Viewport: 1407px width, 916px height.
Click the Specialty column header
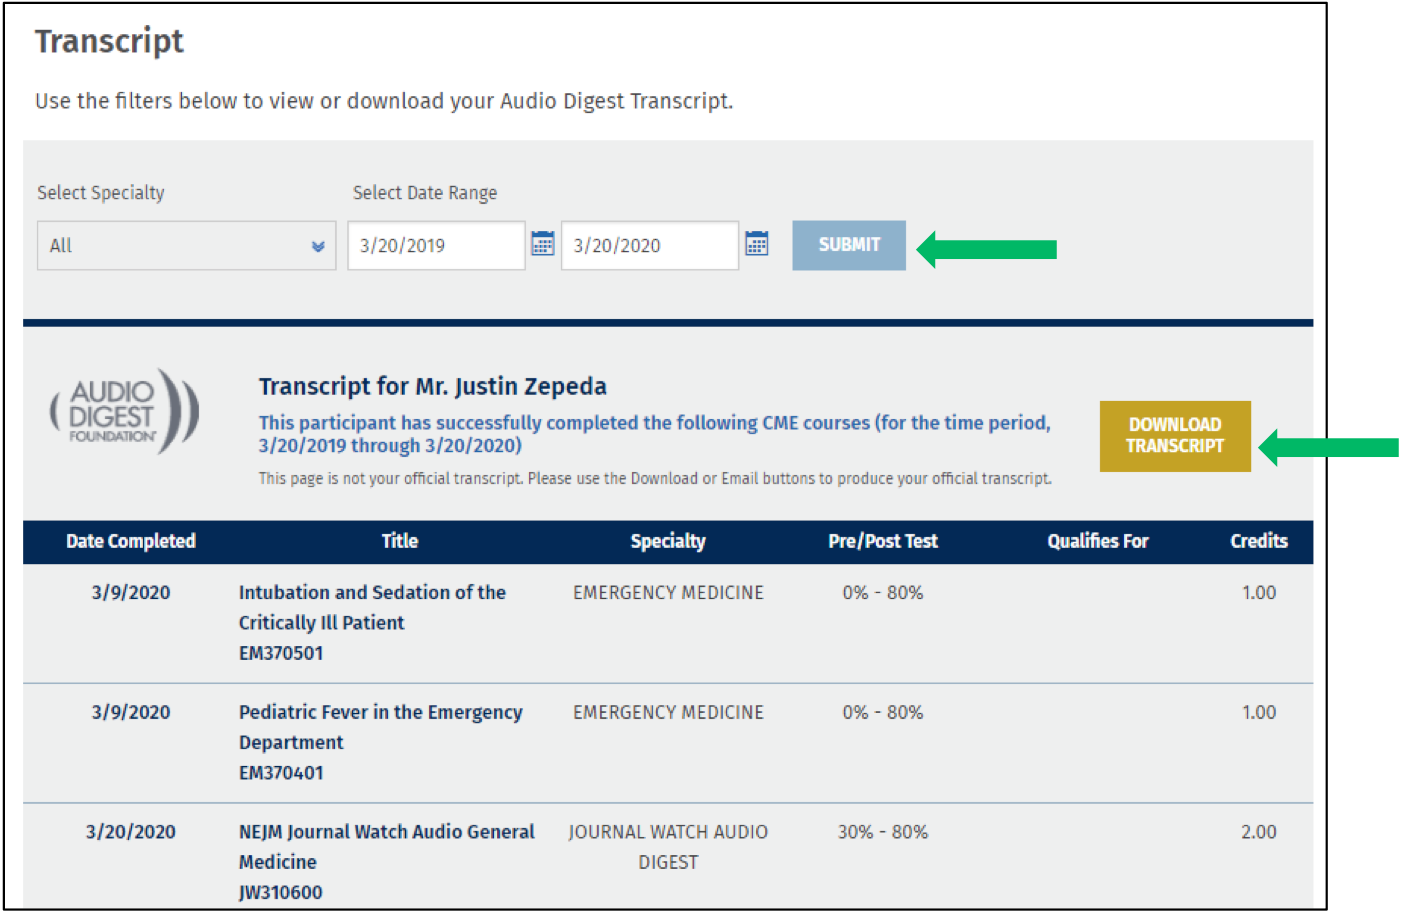[x=668, y=541]
